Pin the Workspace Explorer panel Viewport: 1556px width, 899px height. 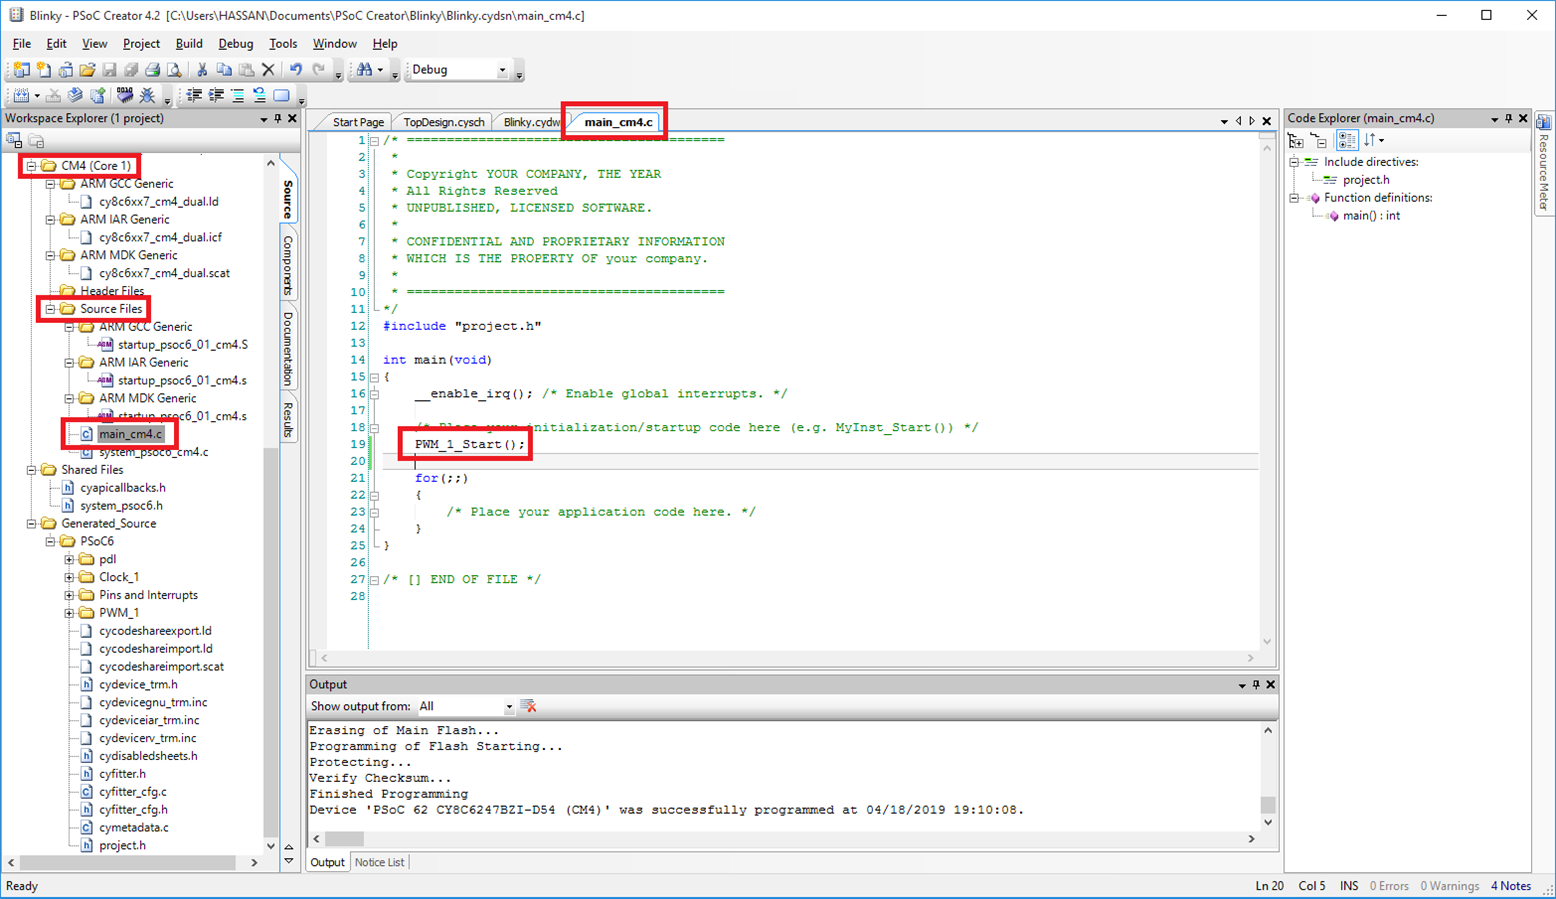278,118
